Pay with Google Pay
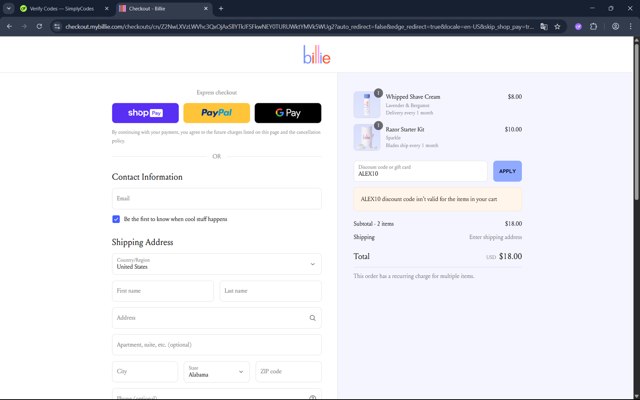640x400 pixels. pos(288,113)
